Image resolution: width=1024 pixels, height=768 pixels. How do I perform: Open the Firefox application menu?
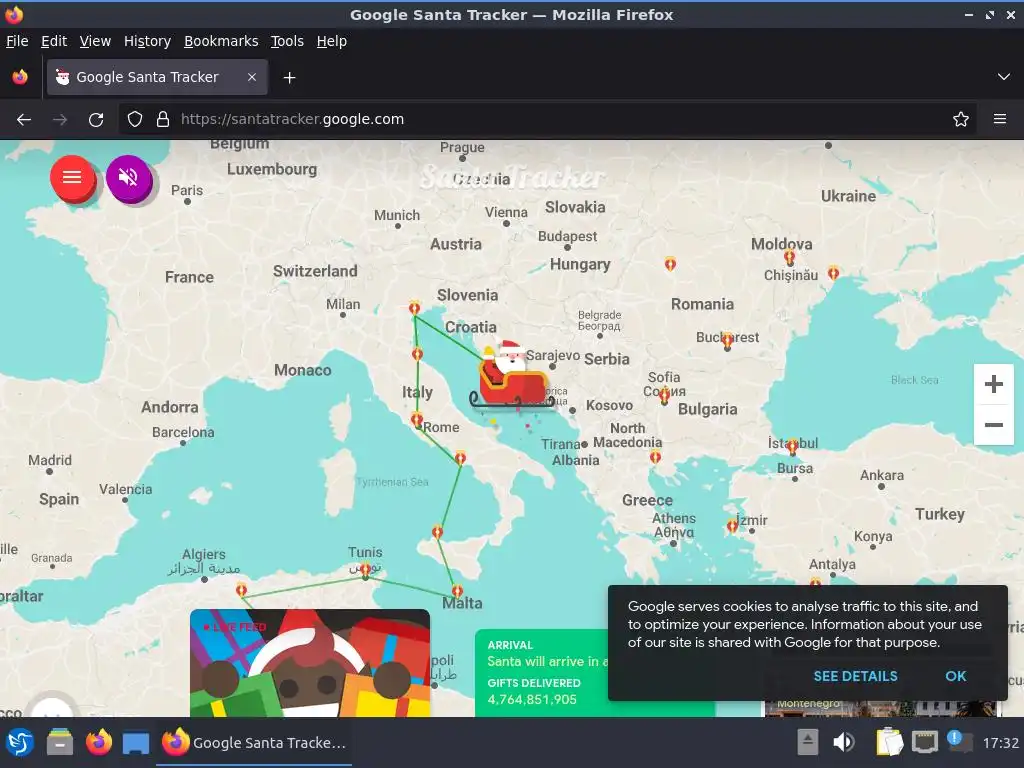click(x=999, y=120)
